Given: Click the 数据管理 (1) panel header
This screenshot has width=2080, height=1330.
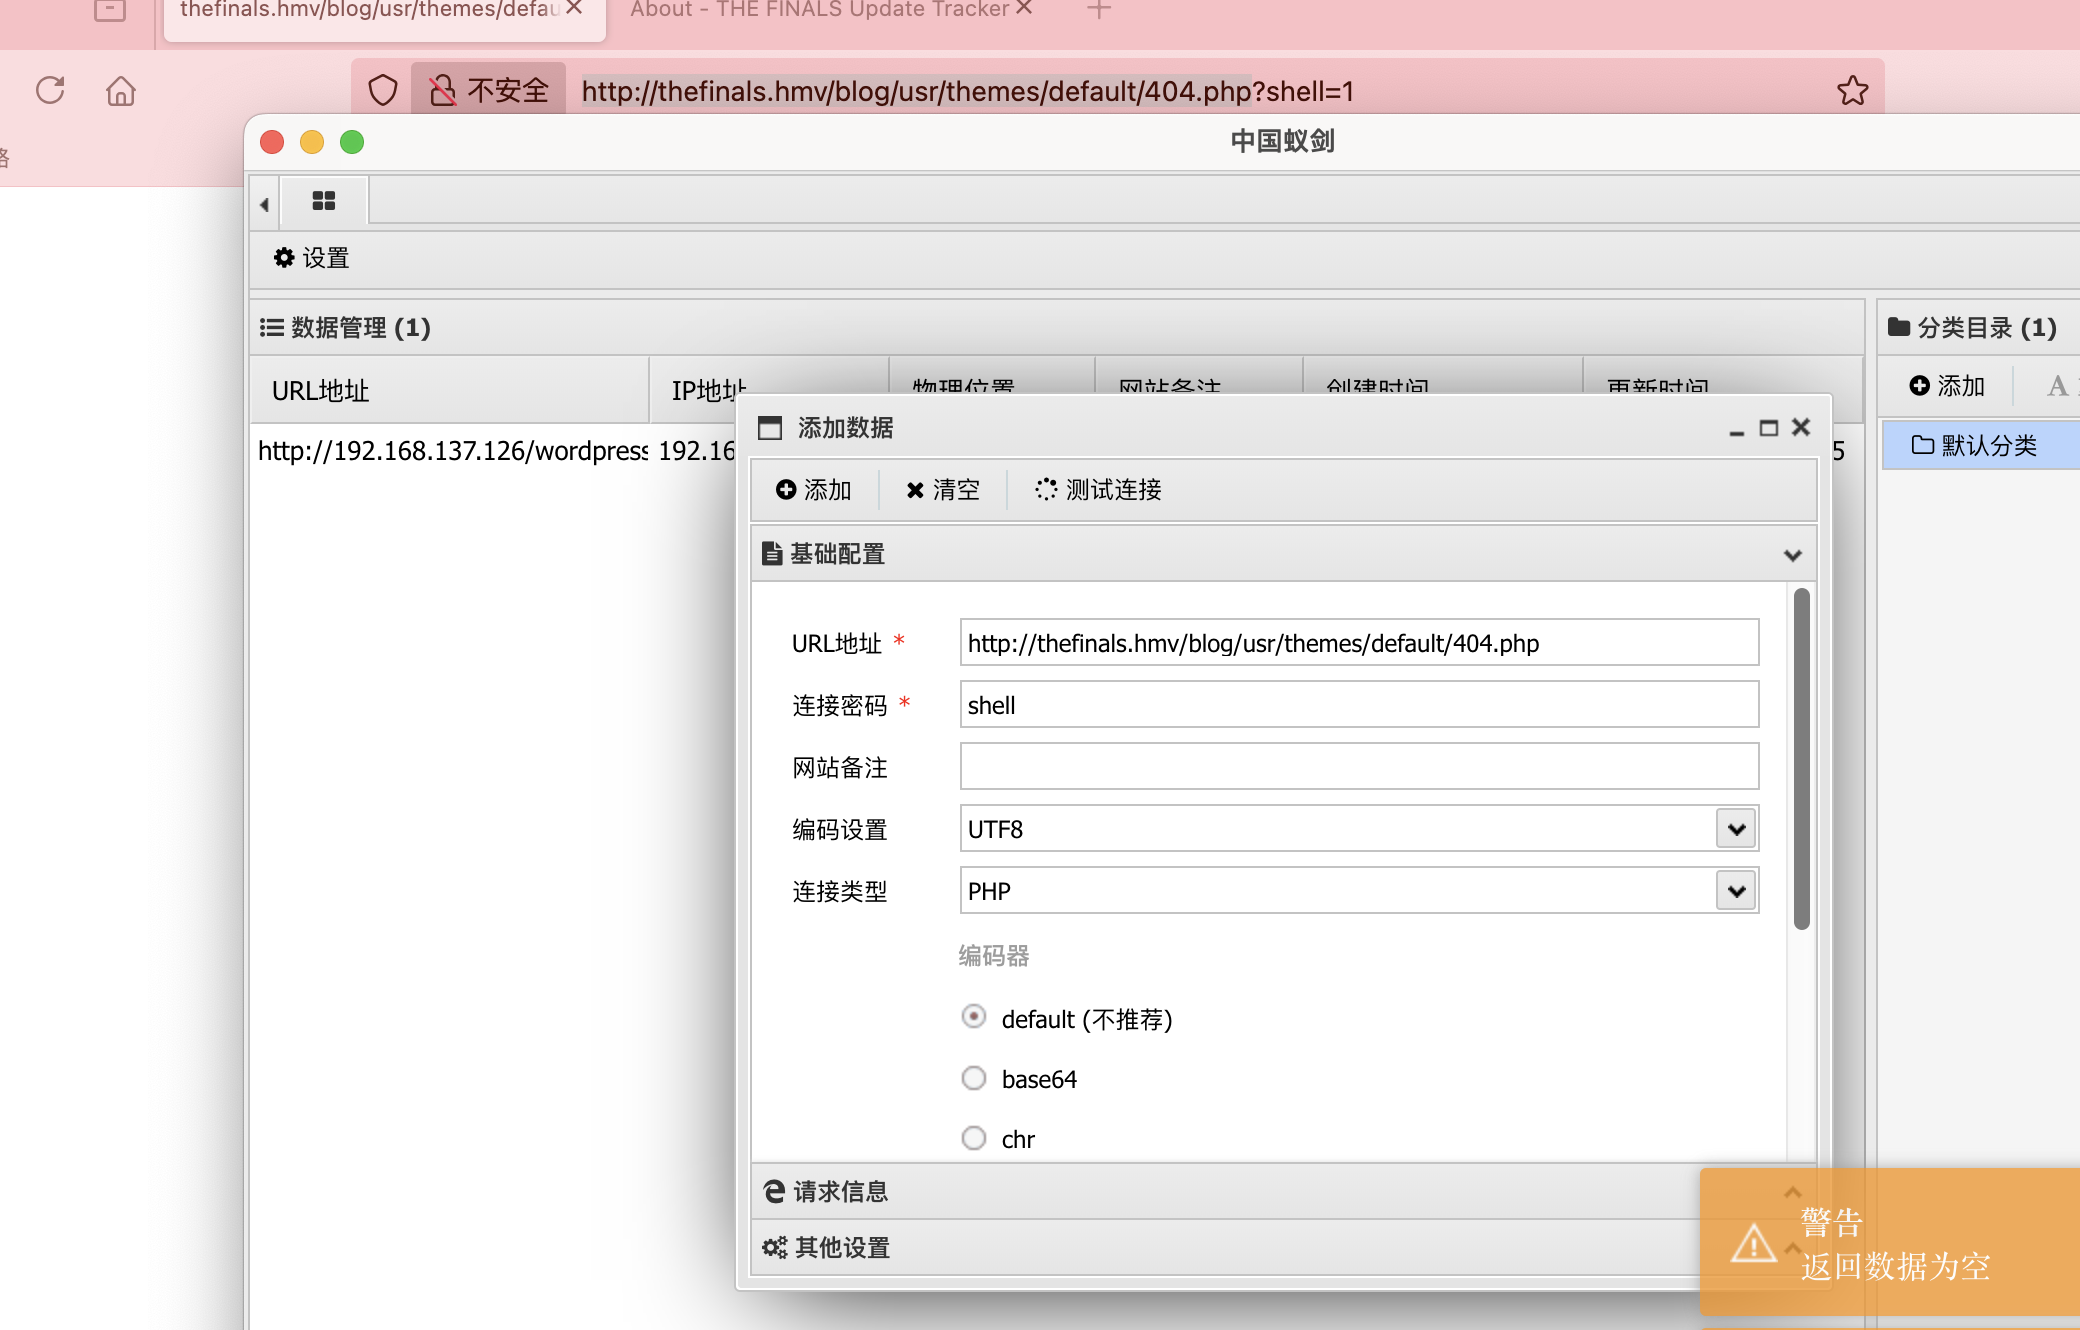Looking at the screenshot, I should click(1056, 327).
